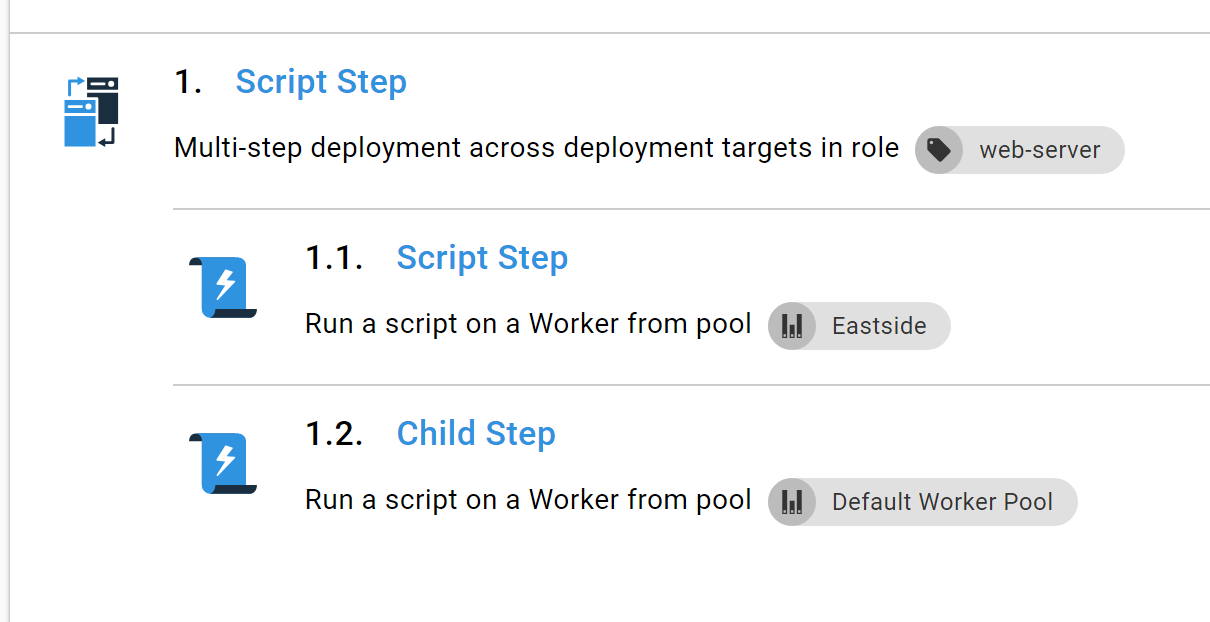This screenshot has width=1210, height=622.
Task: Click the worker pool icon beside Default Worker Pool
Action: pos(792,502)
